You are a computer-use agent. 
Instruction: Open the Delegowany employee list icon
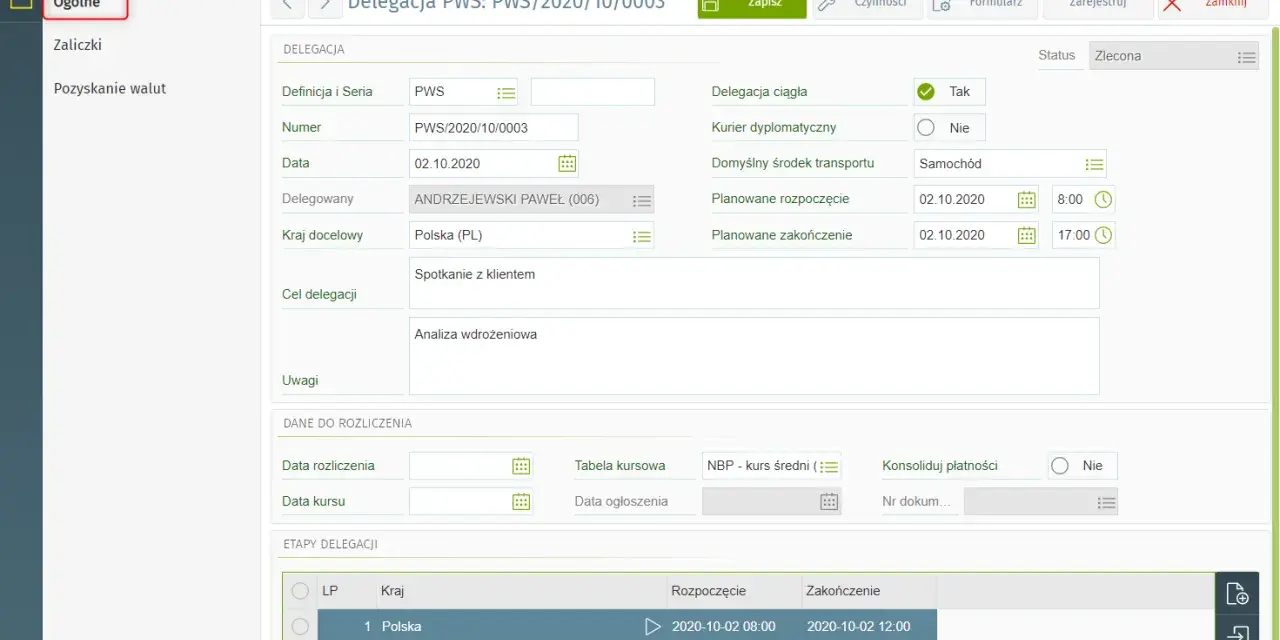pos(641,200)
